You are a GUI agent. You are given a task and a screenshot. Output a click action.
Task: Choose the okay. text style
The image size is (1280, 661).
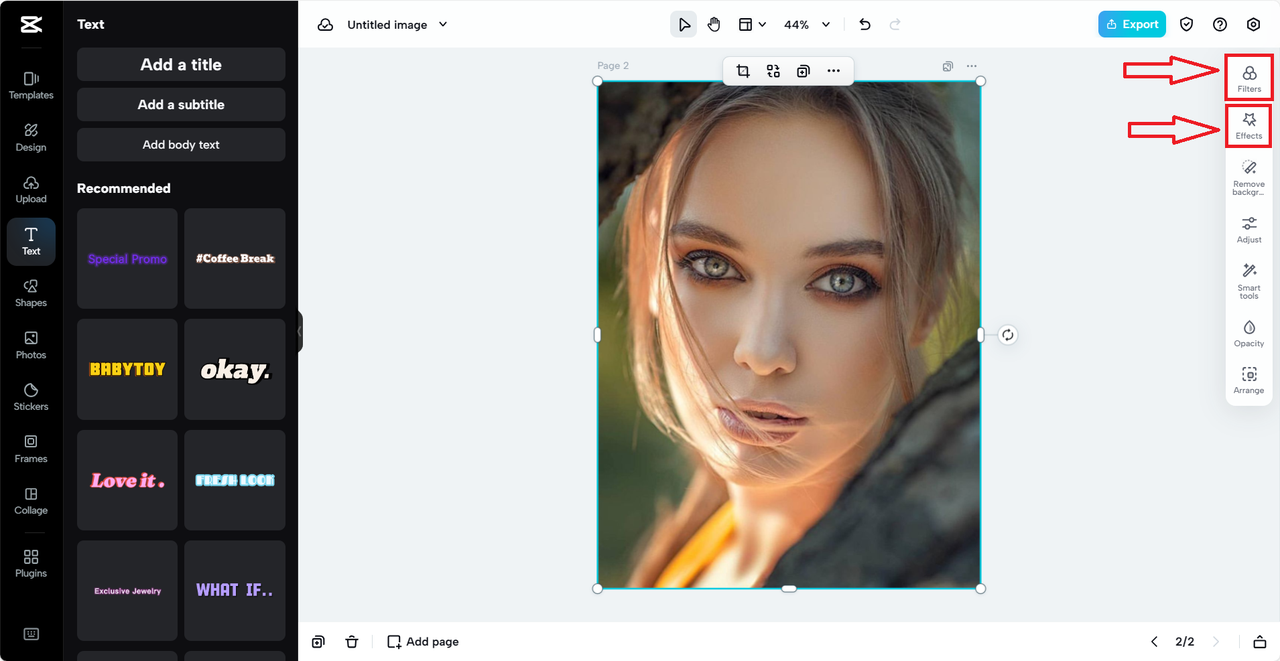click(235, 369)
